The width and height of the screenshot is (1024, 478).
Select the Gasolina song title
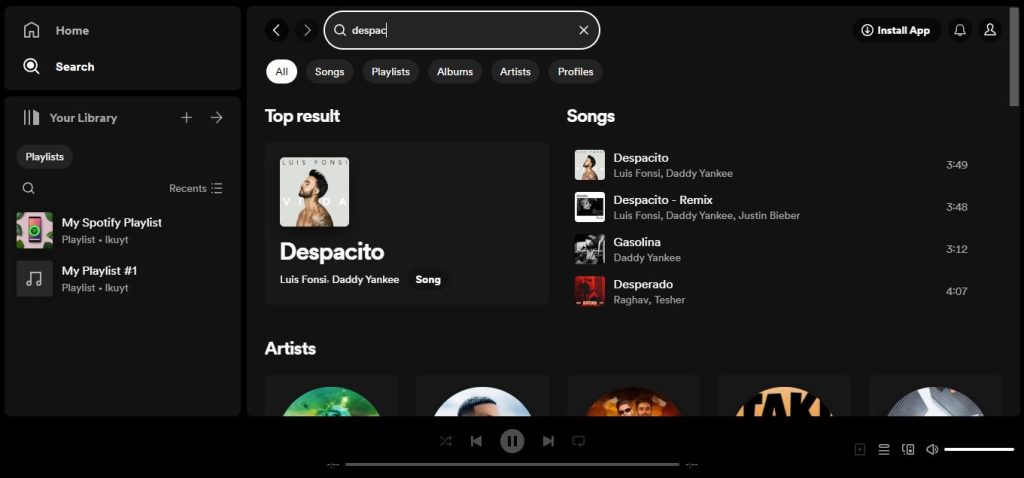637,242
